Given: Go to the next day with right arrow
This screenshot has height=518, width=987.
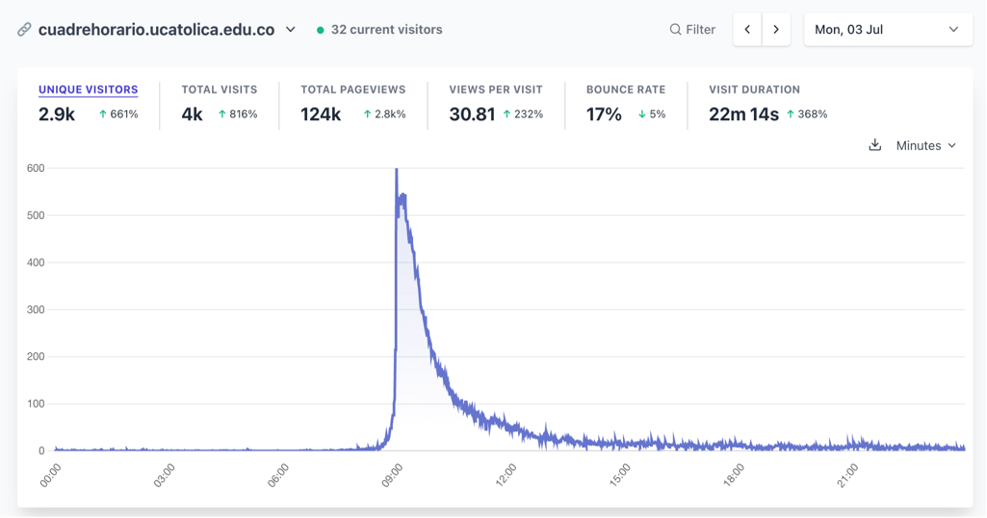Looking at the screenshot, I should tap(775, 30).
